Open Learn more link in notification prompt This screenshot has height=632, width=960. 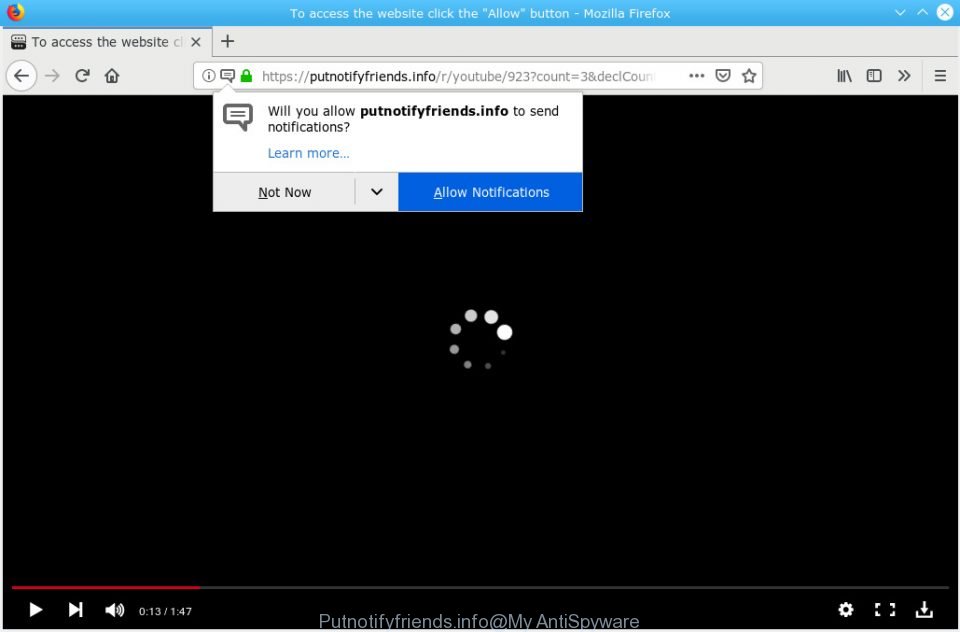tap(309, 153)
